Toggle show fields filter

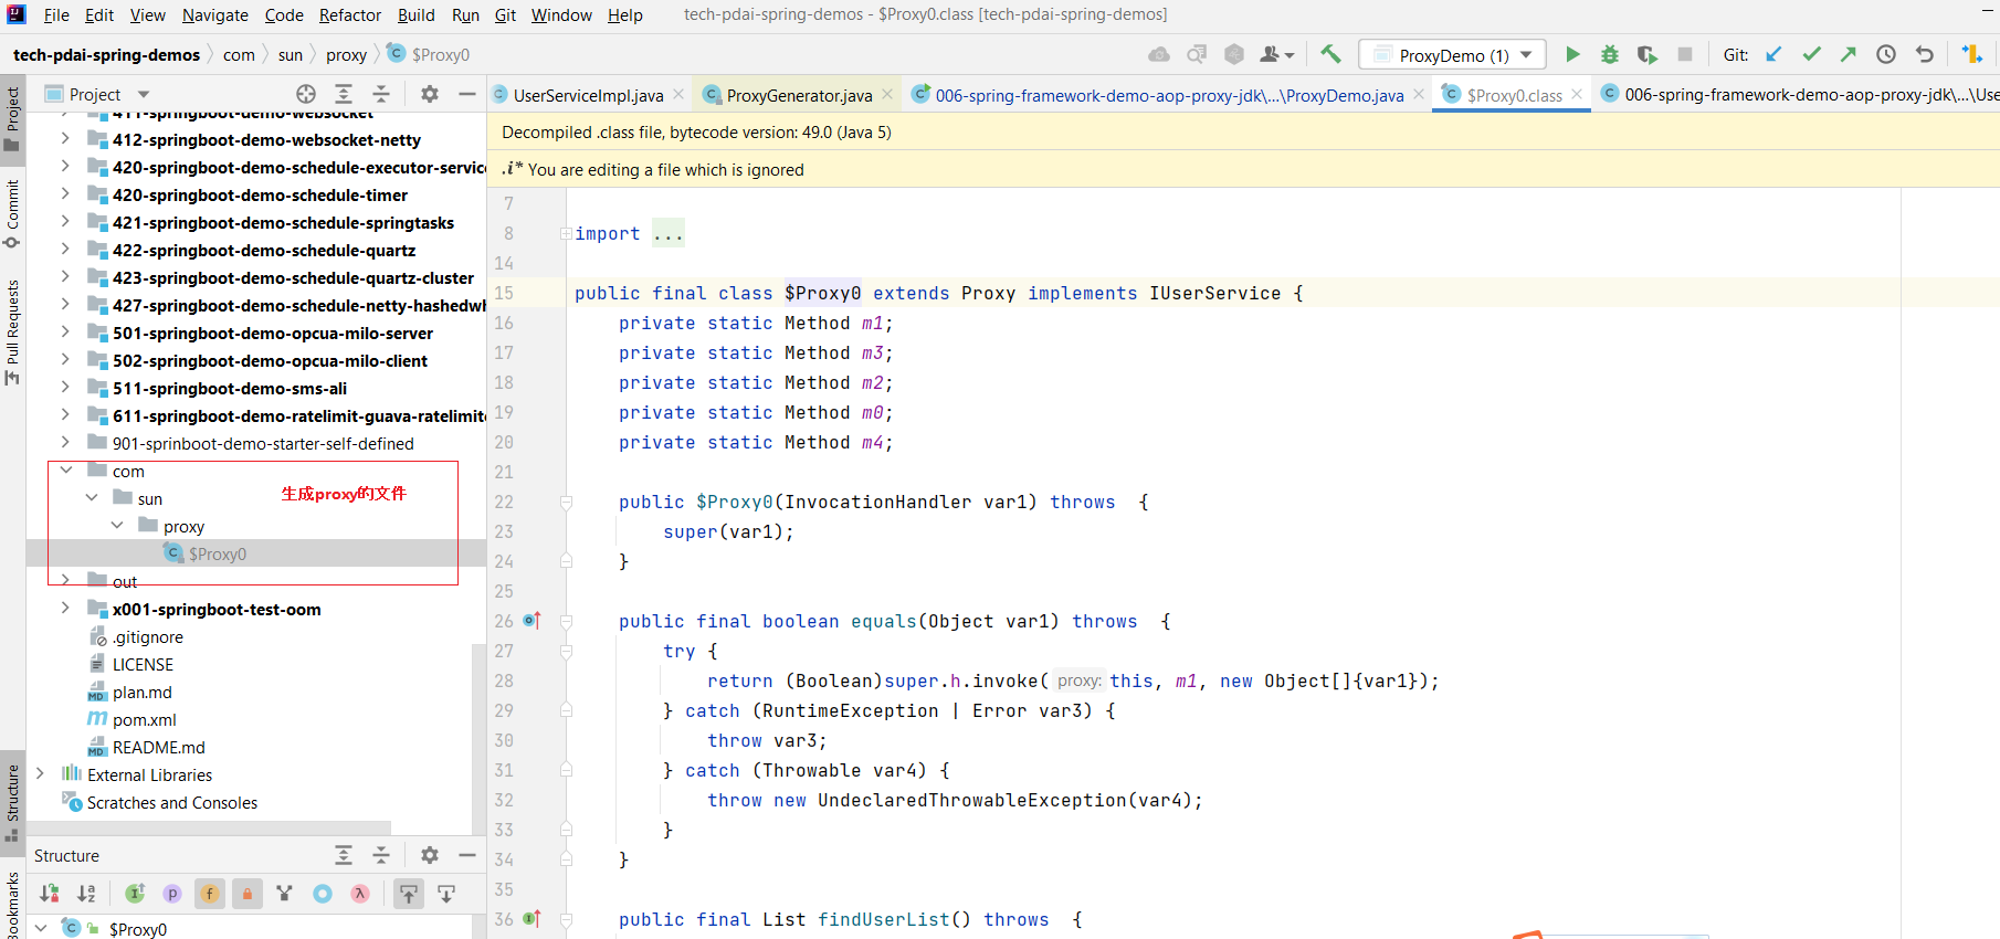pos(210,893)
